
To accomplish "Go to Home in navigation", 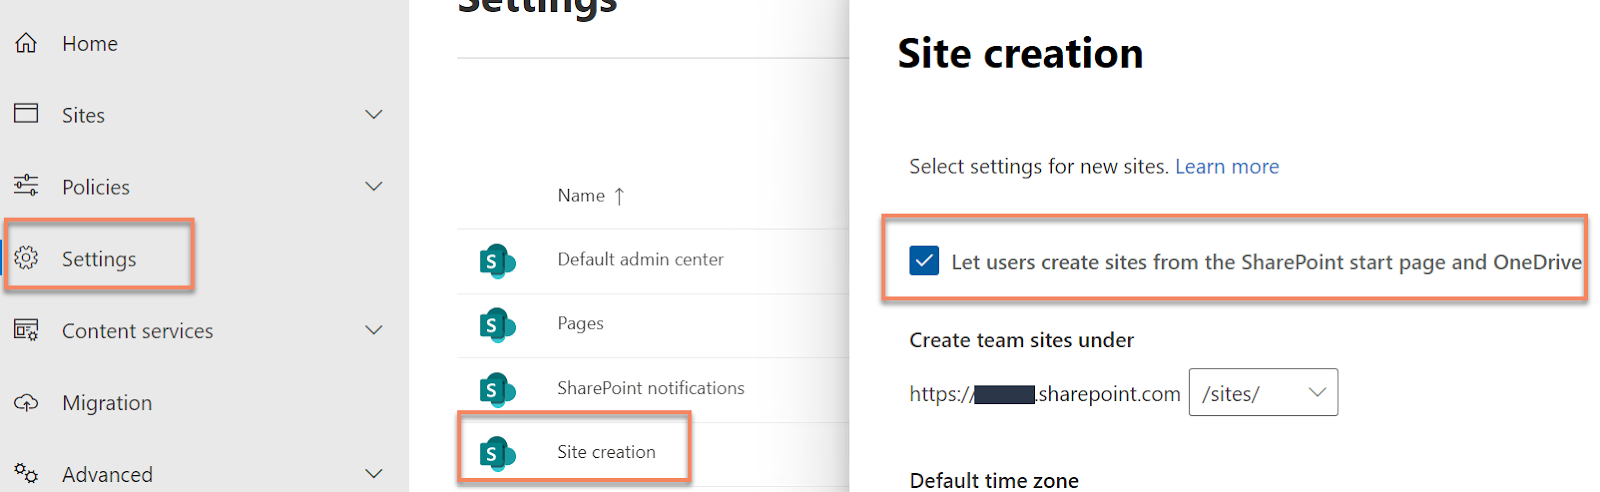I will point(90,44).
